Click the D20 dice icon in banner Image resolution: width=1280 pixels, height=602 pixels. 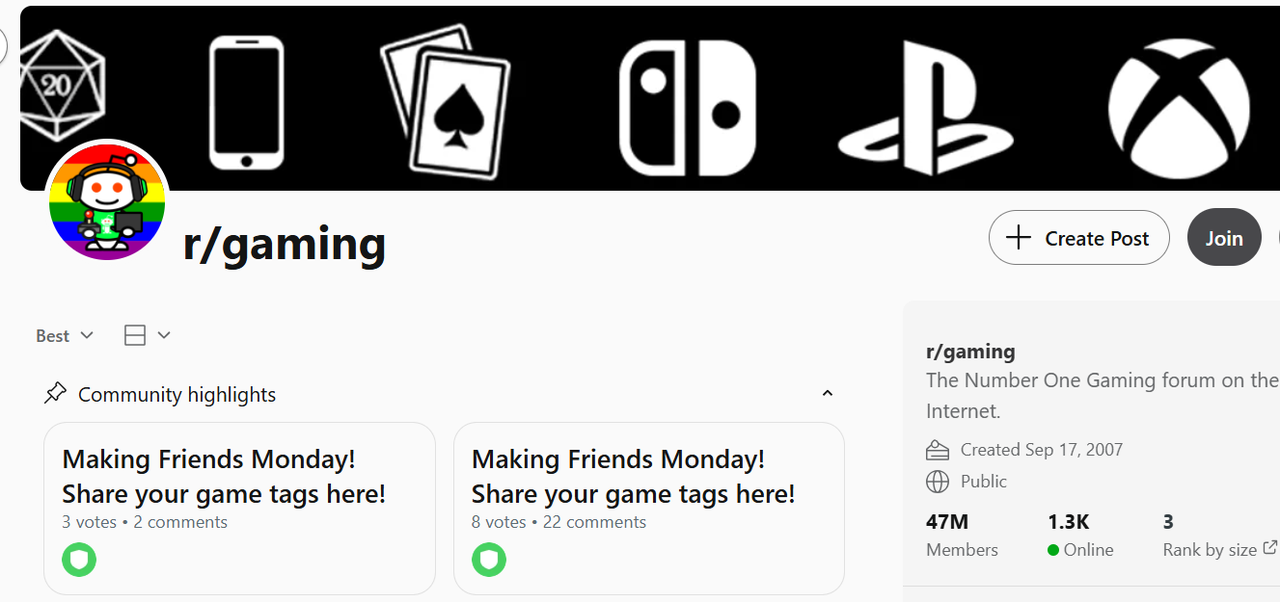tap(60, 84)
